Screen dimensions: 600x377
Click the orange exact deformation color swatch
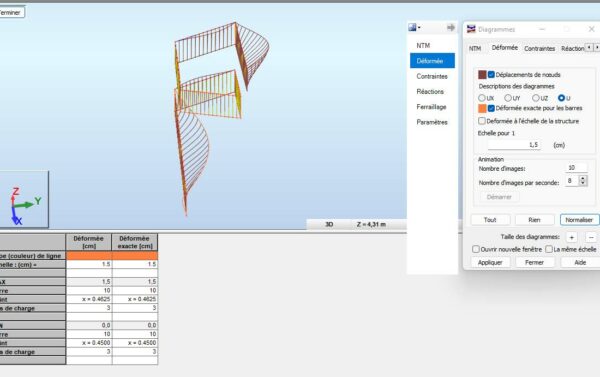pyautogui.click(x=482, y=108)
